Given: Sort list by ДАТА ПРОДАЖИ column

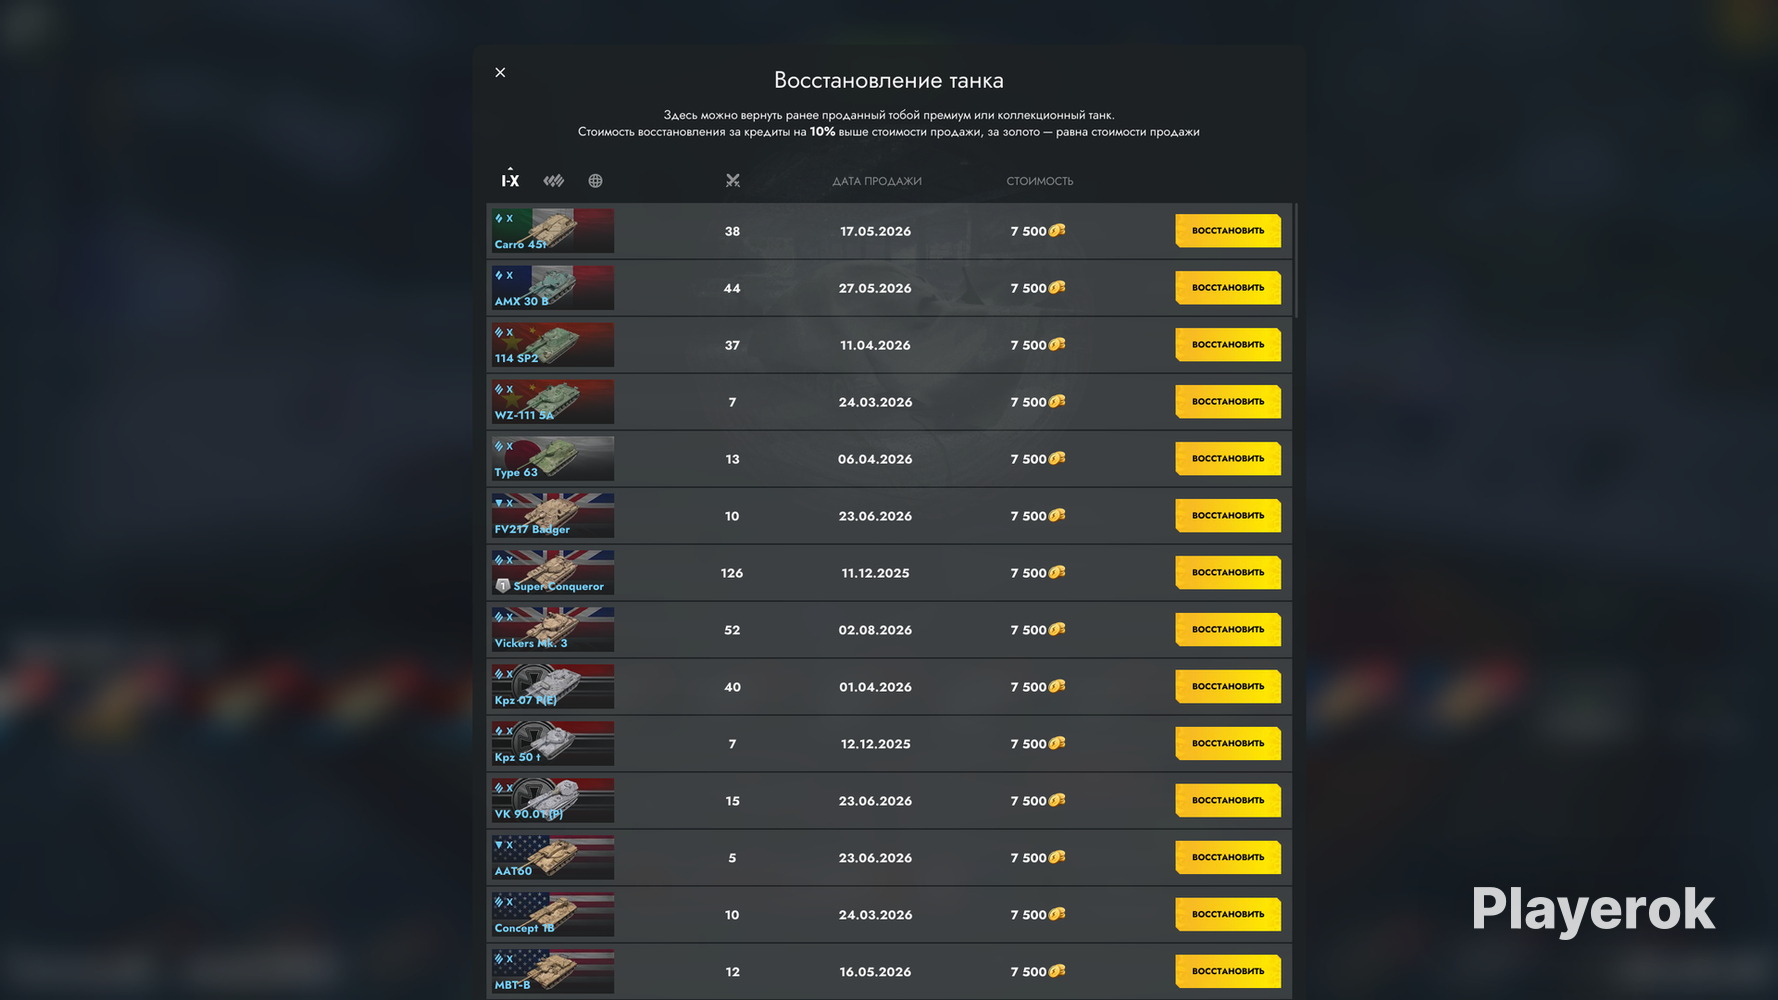Looking at the screenshot, I should point(877,181).
